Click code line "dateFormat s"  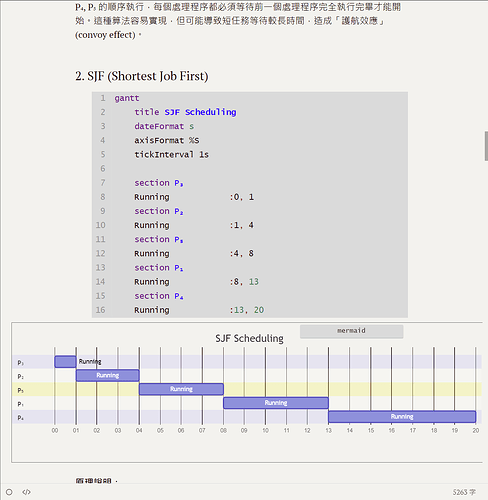click(164, 126)
